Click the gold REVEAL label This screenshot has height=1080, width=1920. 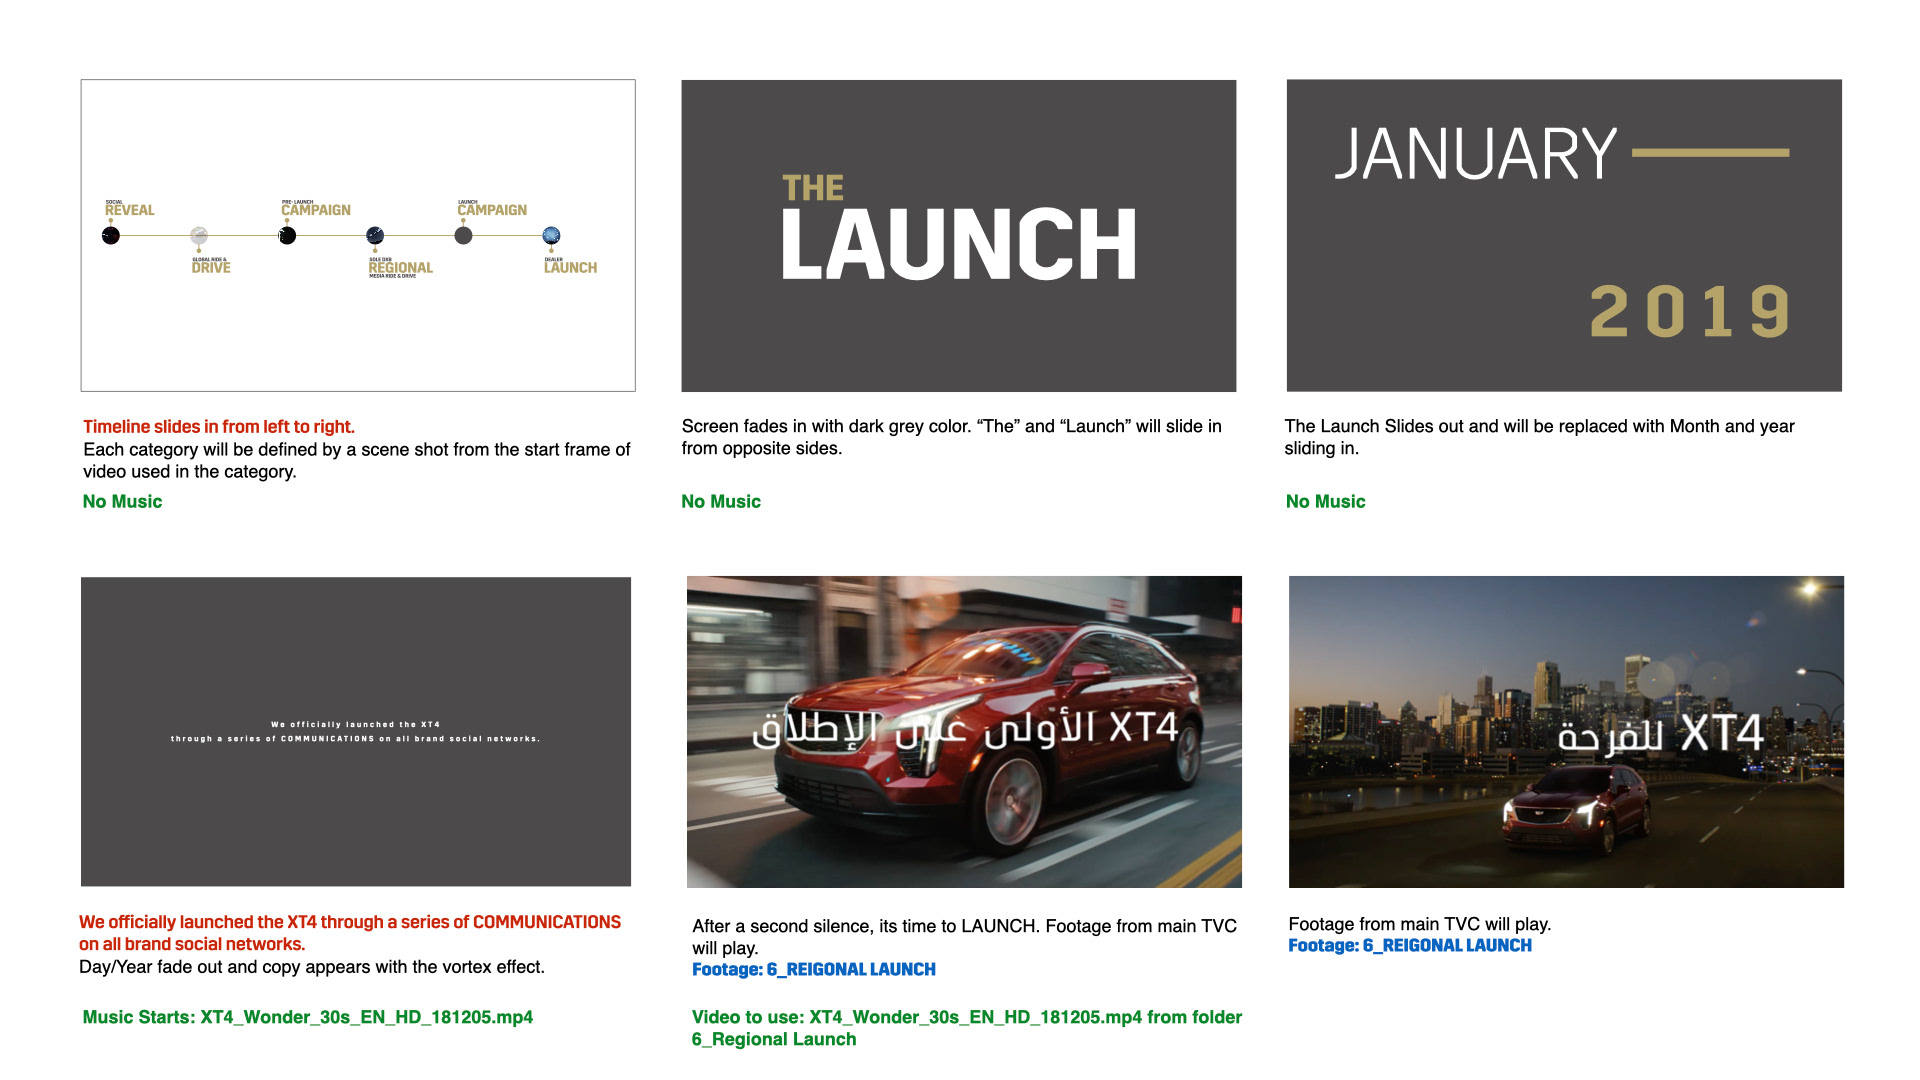tap(130, 210)
